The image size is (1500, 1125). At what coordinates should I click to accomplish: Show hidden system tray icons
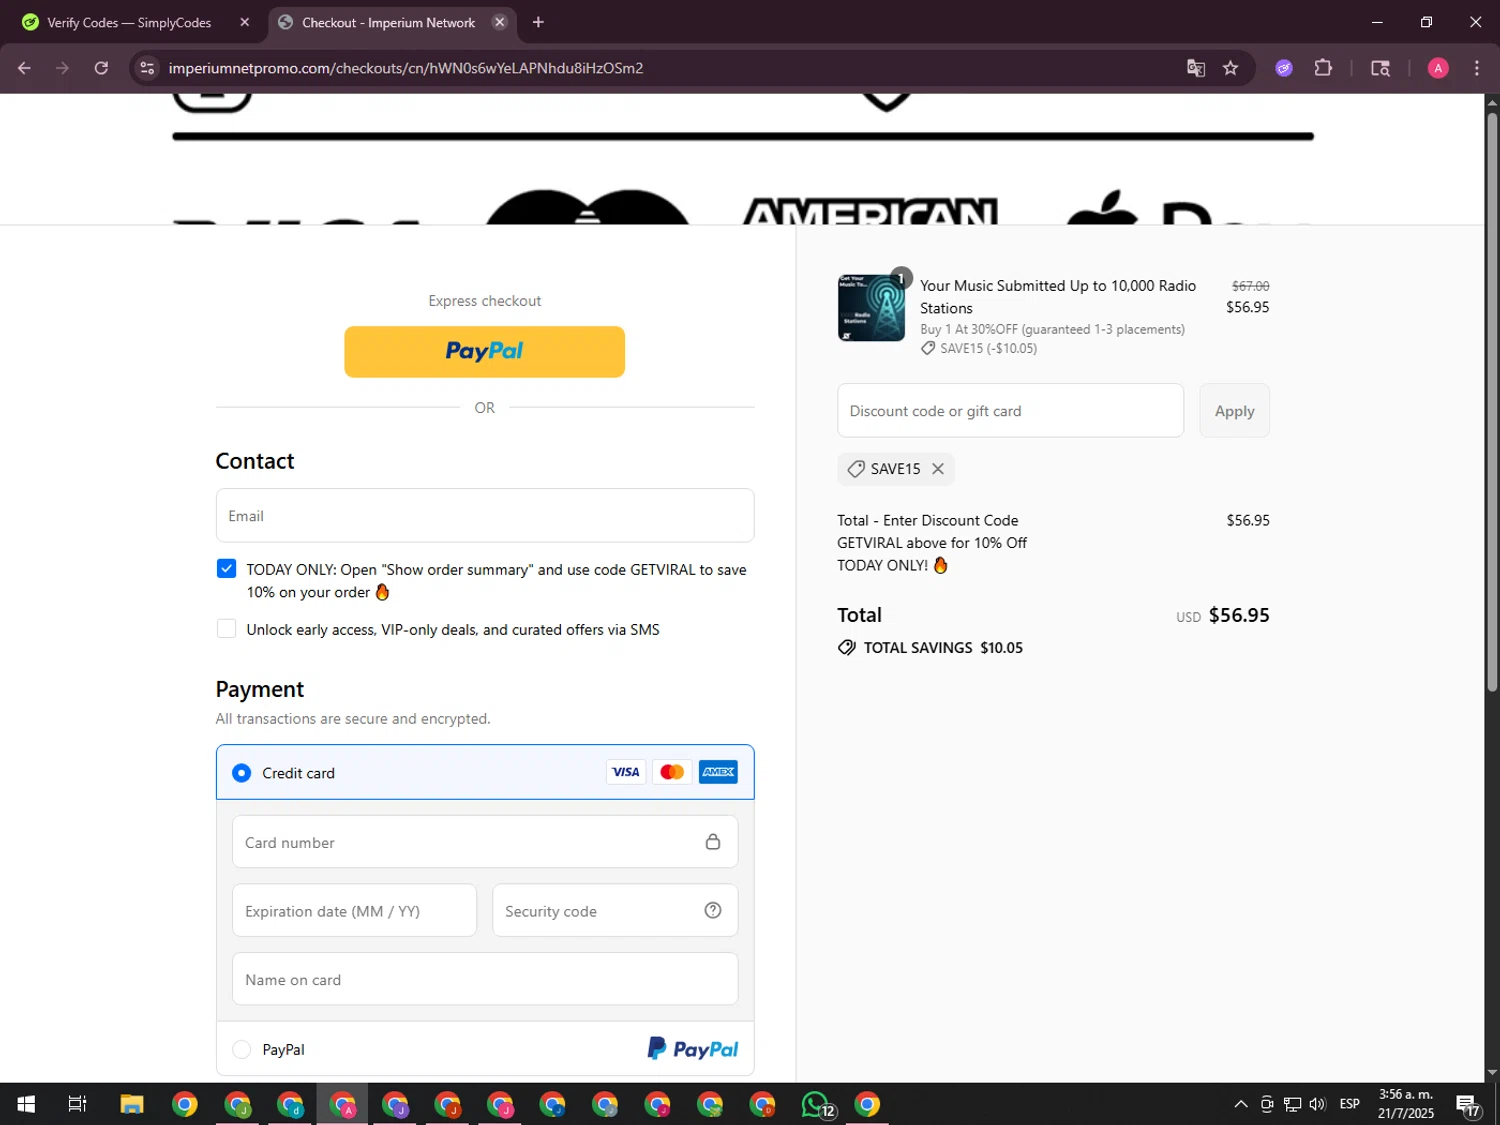point(1241,1104)
